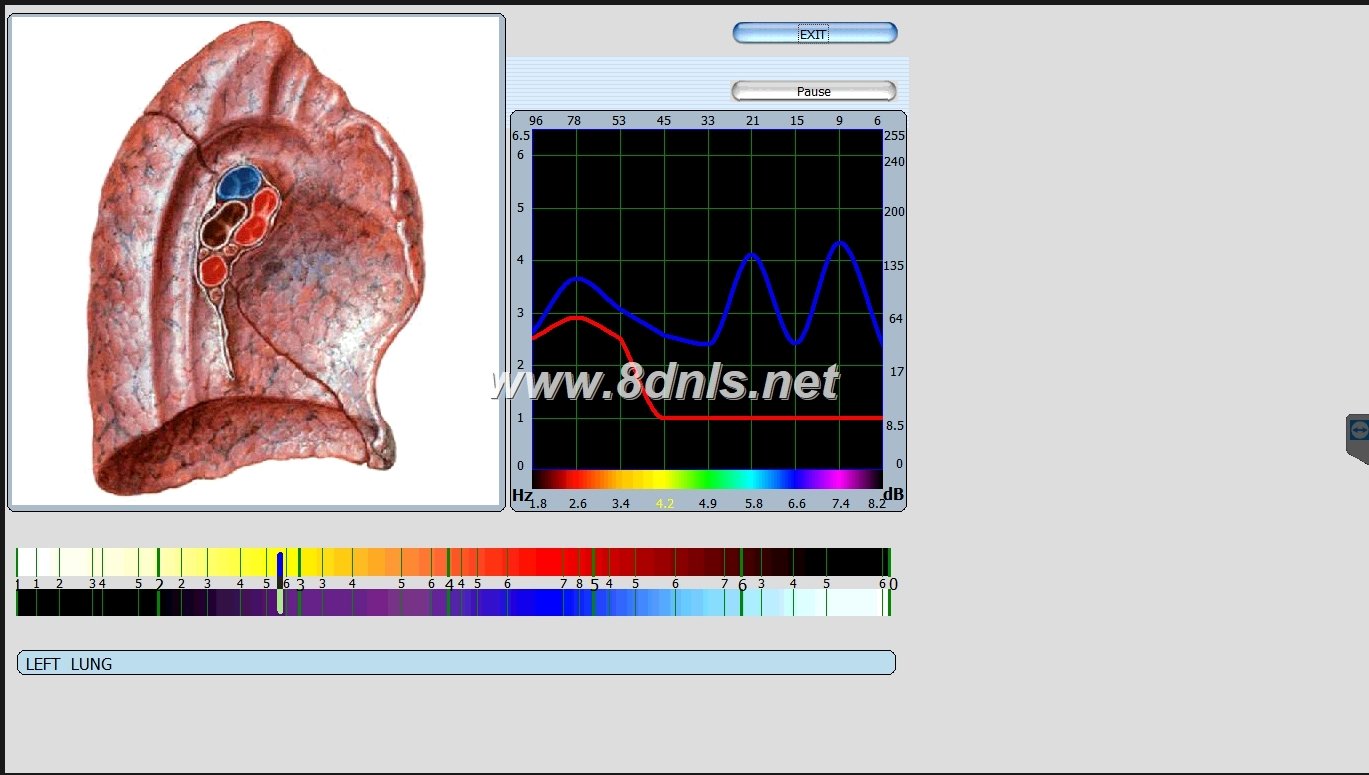Click the Hz axis label on the graph
The width and height of the screenshot is (1369, 775).
click(519, 494)
